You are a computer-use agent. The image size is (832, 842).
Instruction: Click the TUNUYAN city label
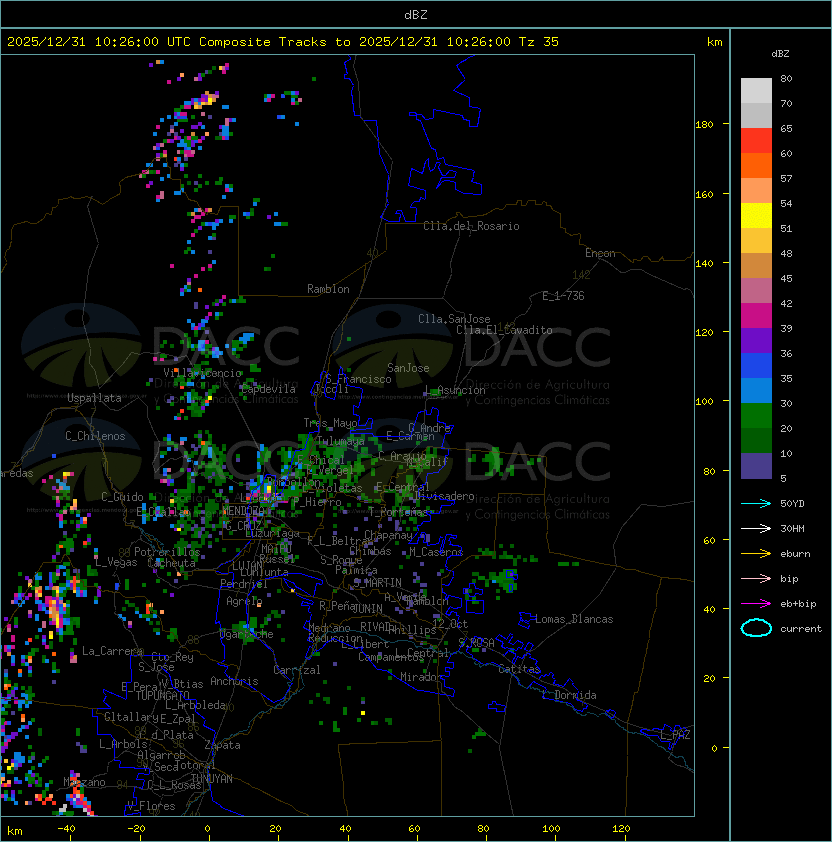(211, 778)
